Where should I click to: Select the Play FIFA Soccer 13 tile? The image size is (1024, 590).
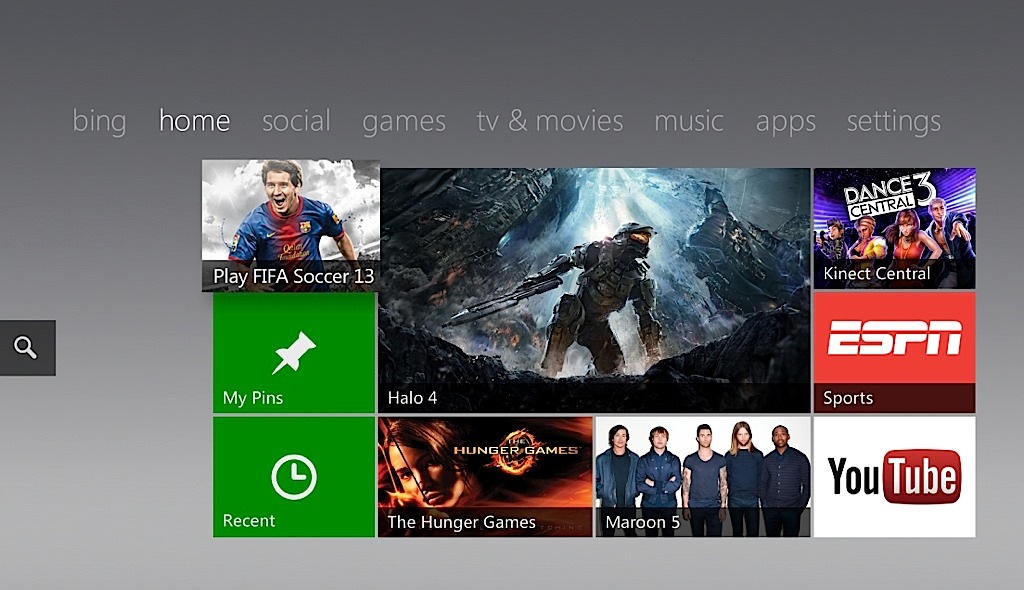(x=291, y=225)
